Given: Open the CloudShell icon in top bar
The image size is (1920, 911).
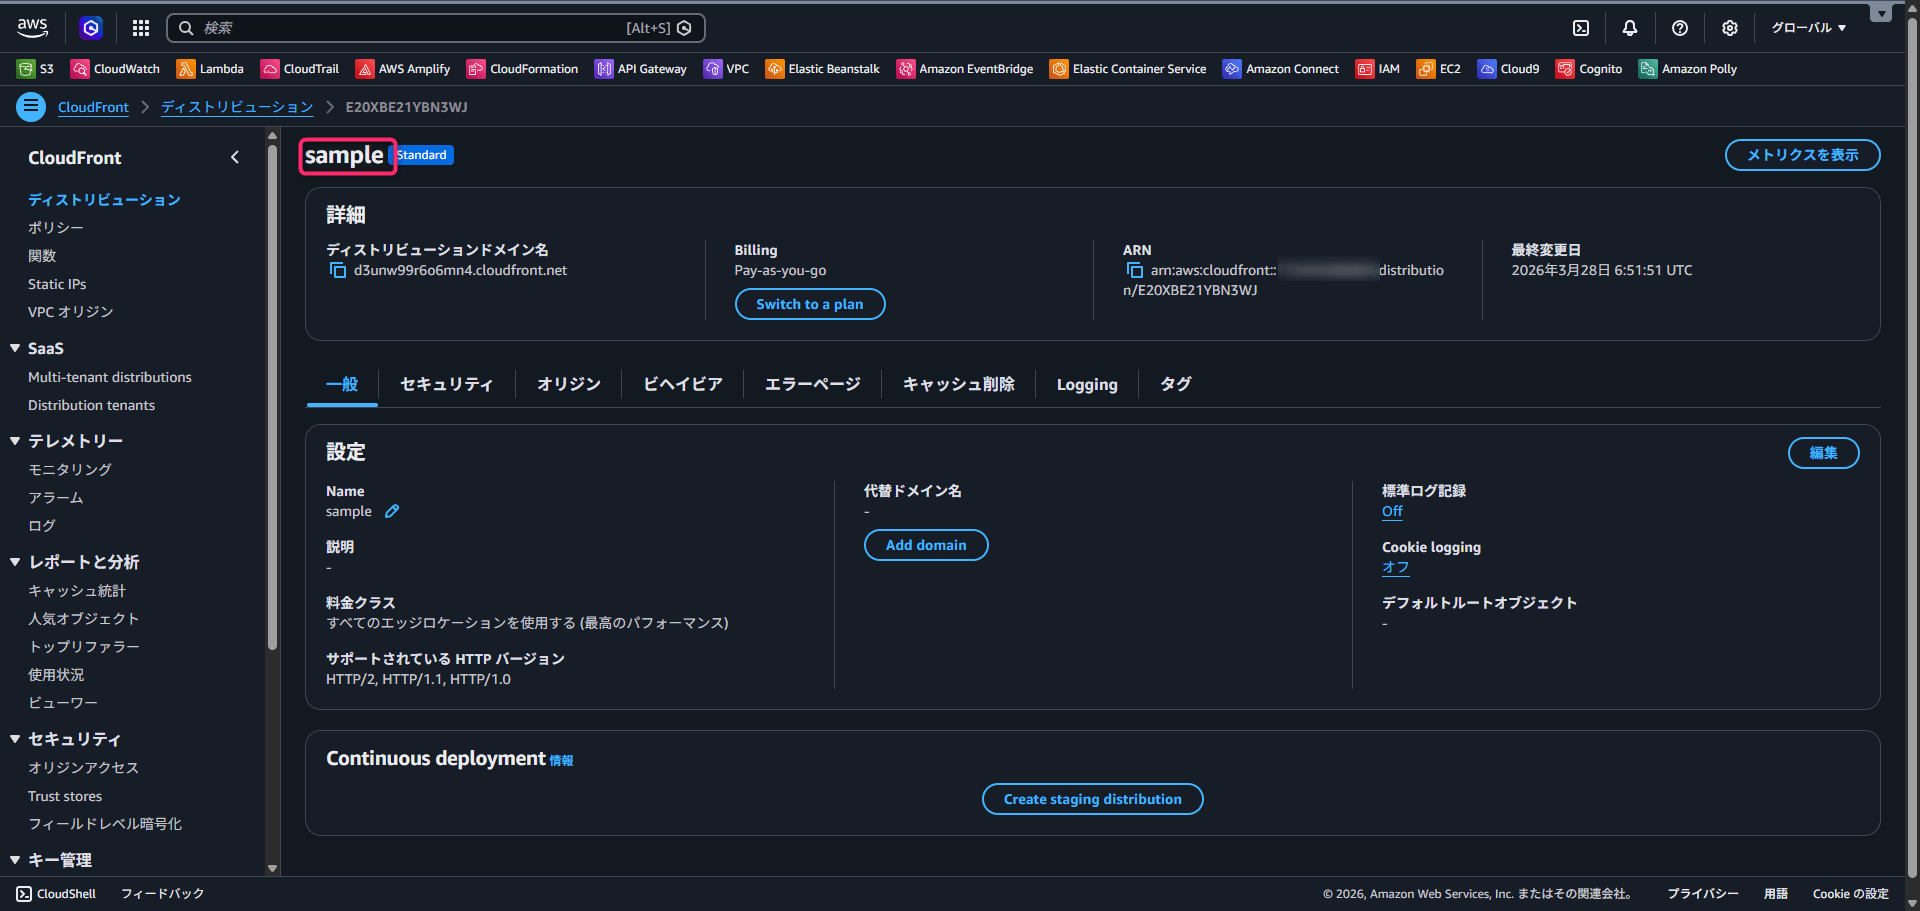Looking at the screenshot, I should click(1580, 28).
